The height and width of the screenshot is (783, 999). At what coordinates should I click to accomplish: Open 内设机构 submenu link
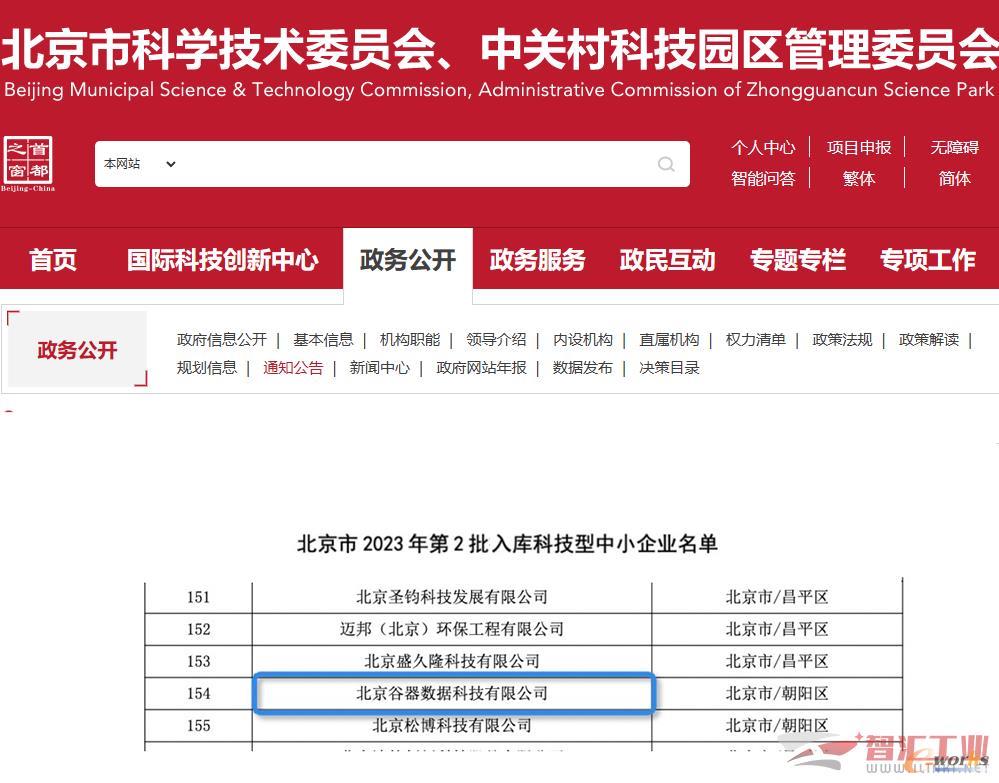coord(582,340)
